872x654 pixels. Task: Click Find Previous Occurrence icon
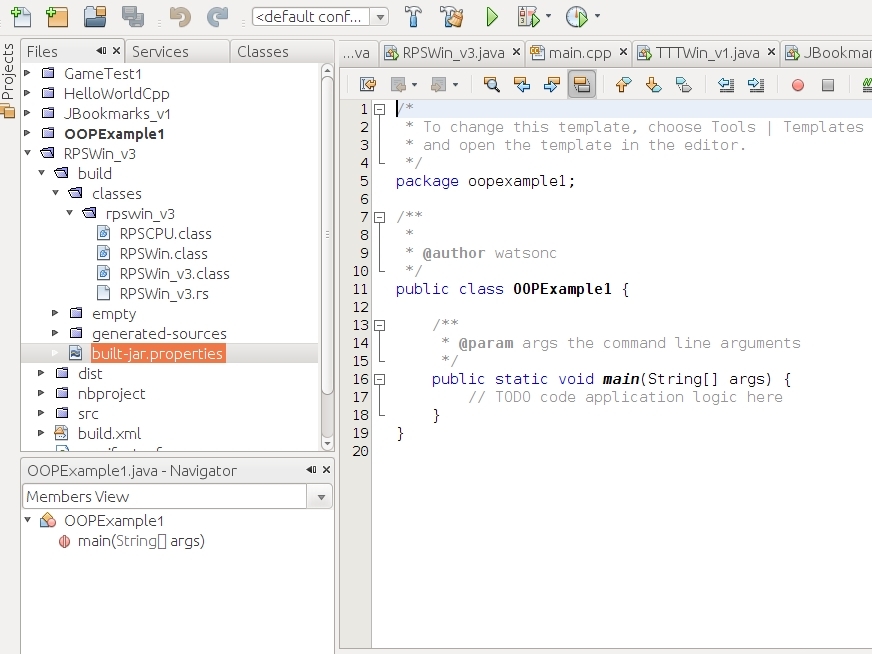point(522,85)
